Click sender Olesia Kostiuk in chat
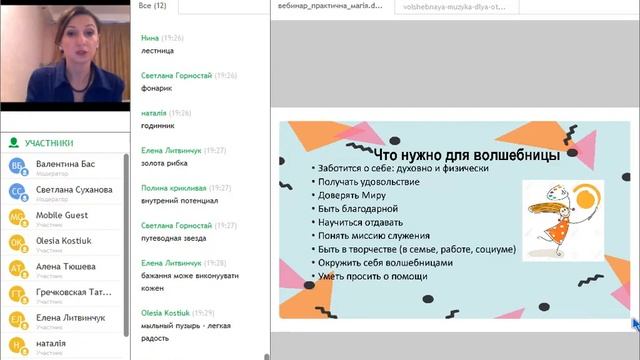Screen dimensions: 640x360 coord(165,313)
